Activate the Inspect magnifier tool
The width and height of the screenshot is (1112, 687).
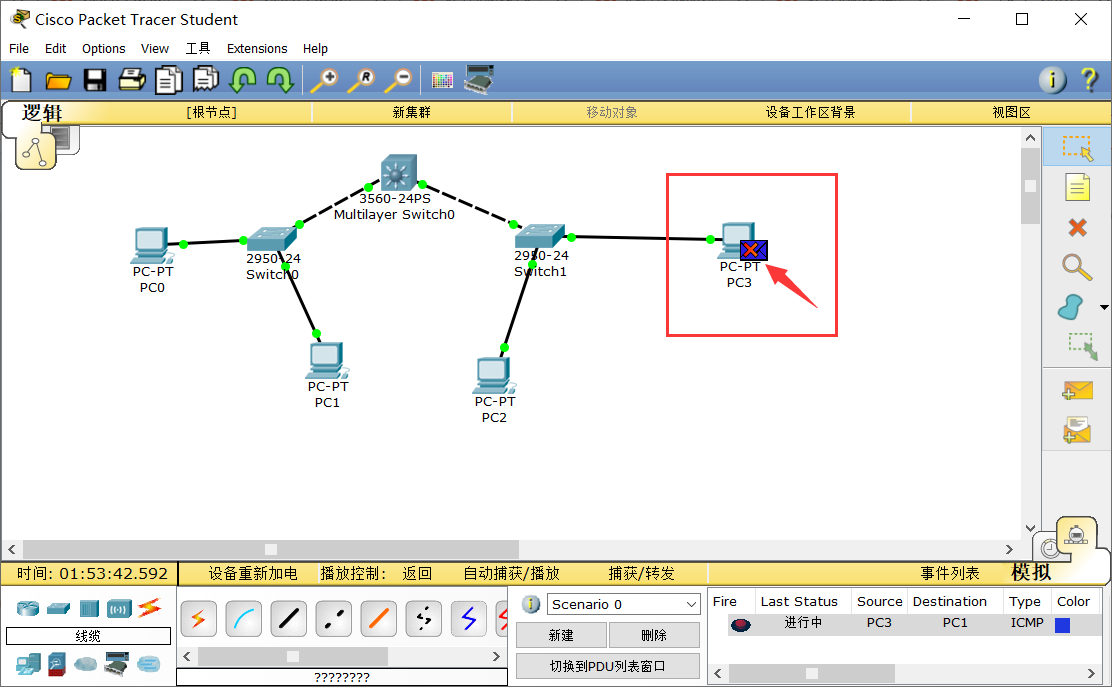tap(1077, 267)
